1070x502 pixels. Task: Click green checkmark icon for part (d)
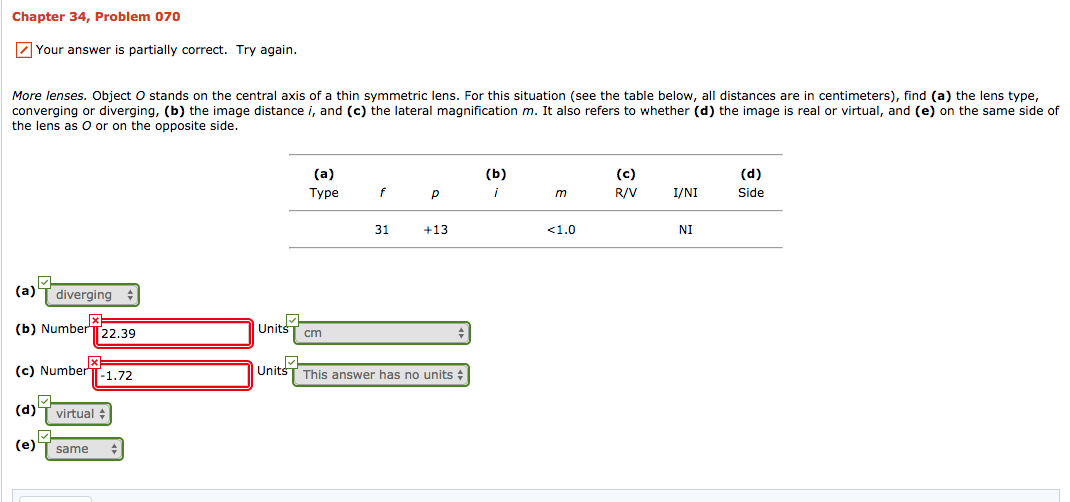45,400
